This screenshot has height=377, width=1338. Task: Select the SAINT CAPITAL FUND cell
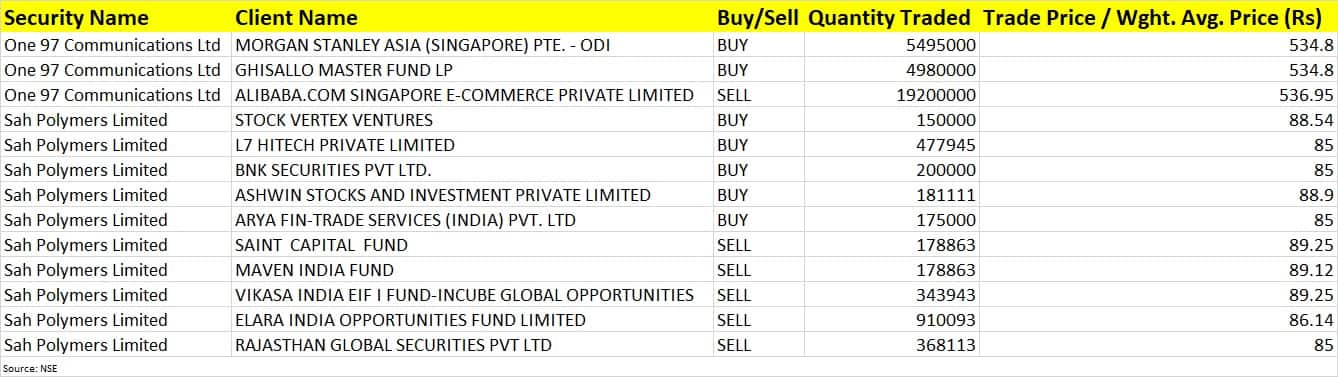click(472, 245)
